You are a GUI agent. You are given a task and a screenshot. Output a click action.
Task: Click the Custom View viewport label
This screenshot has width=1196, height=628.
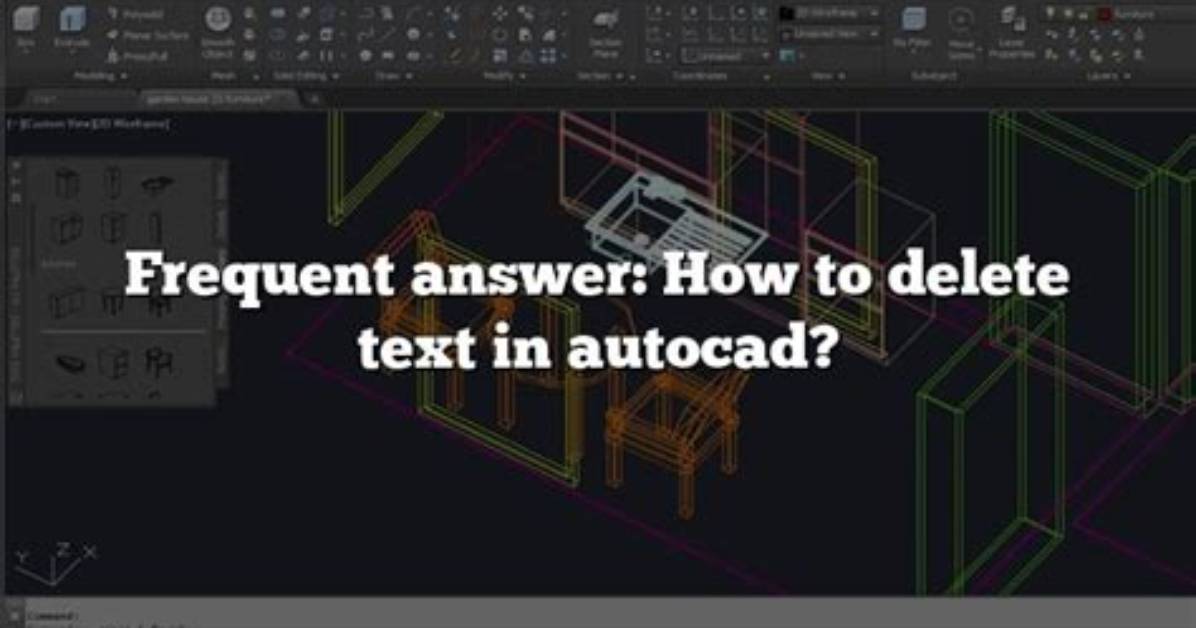57,124
